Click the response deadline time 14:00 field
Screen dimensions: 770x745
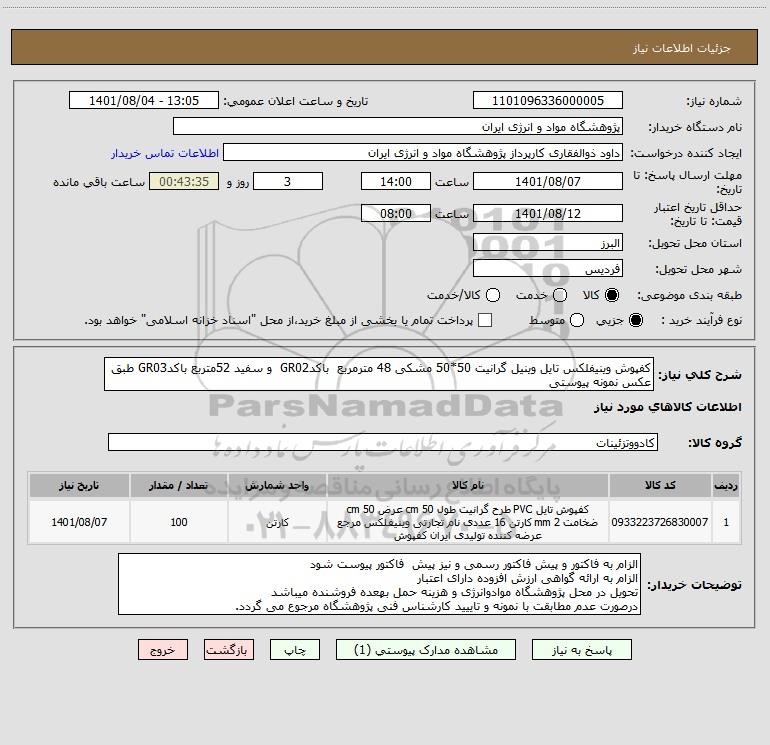396,181
